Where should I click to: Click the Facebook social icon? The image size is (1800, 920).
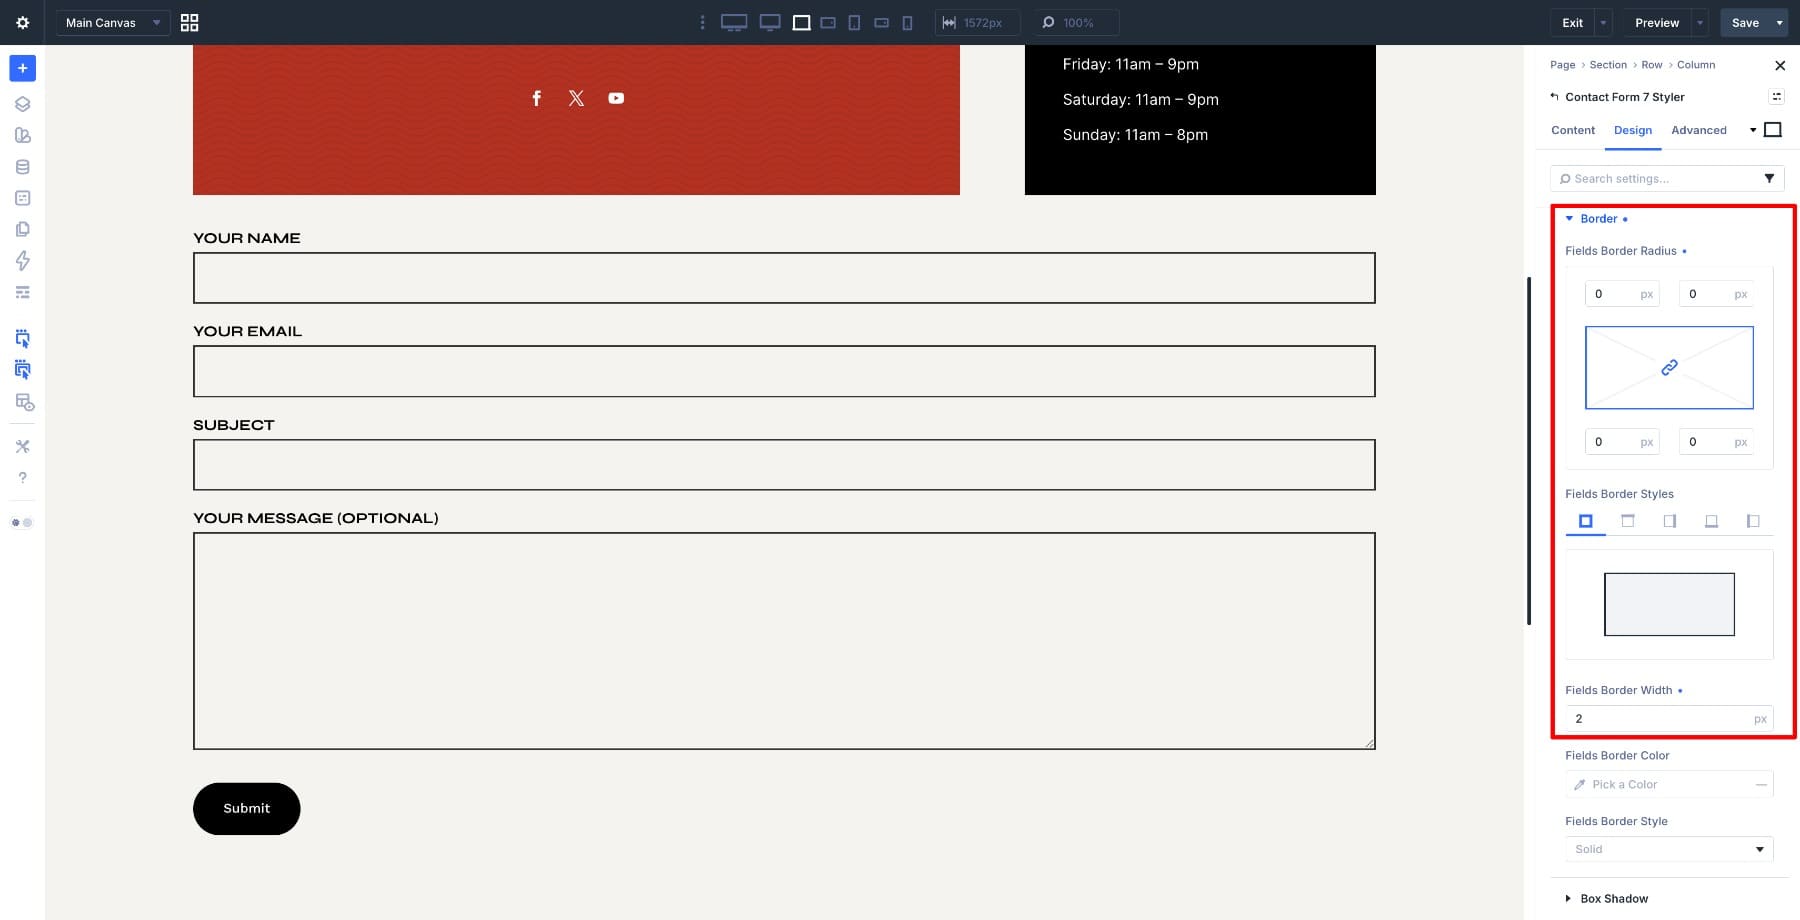tap(536, 98)
